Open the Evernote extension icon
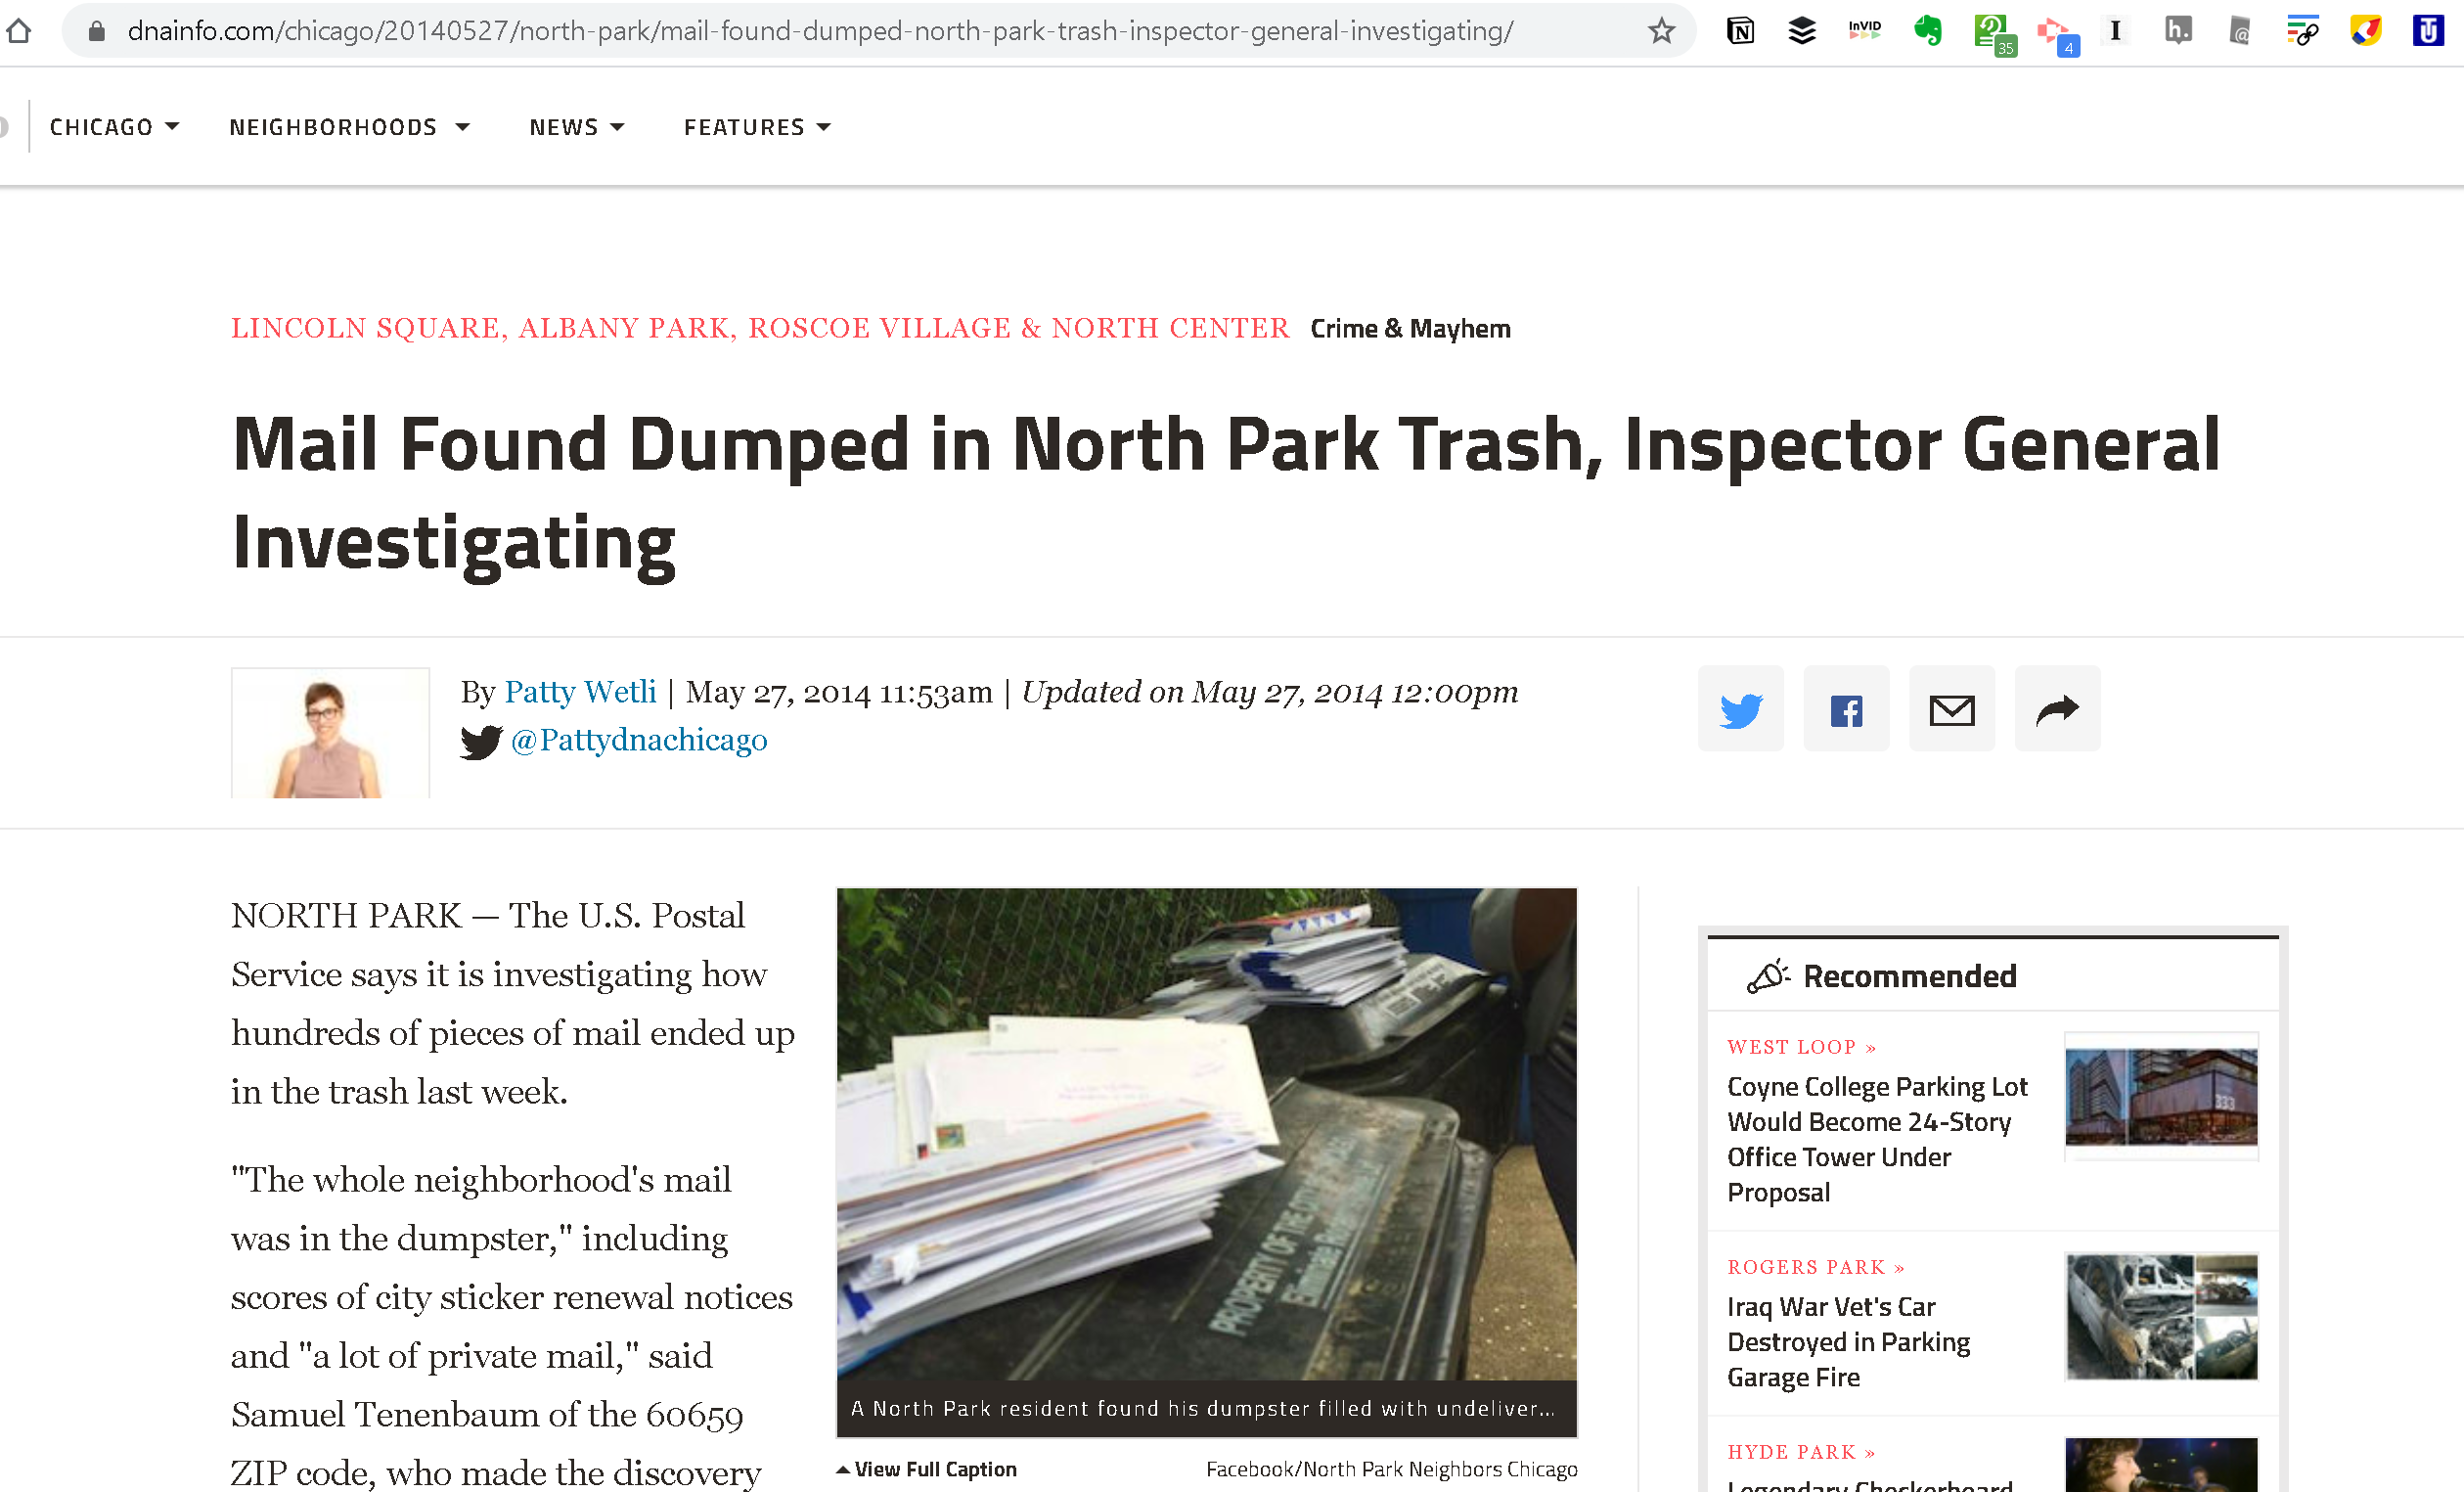The width and height of the screenshot is (2464, 1492). [x=1927, y=31]
